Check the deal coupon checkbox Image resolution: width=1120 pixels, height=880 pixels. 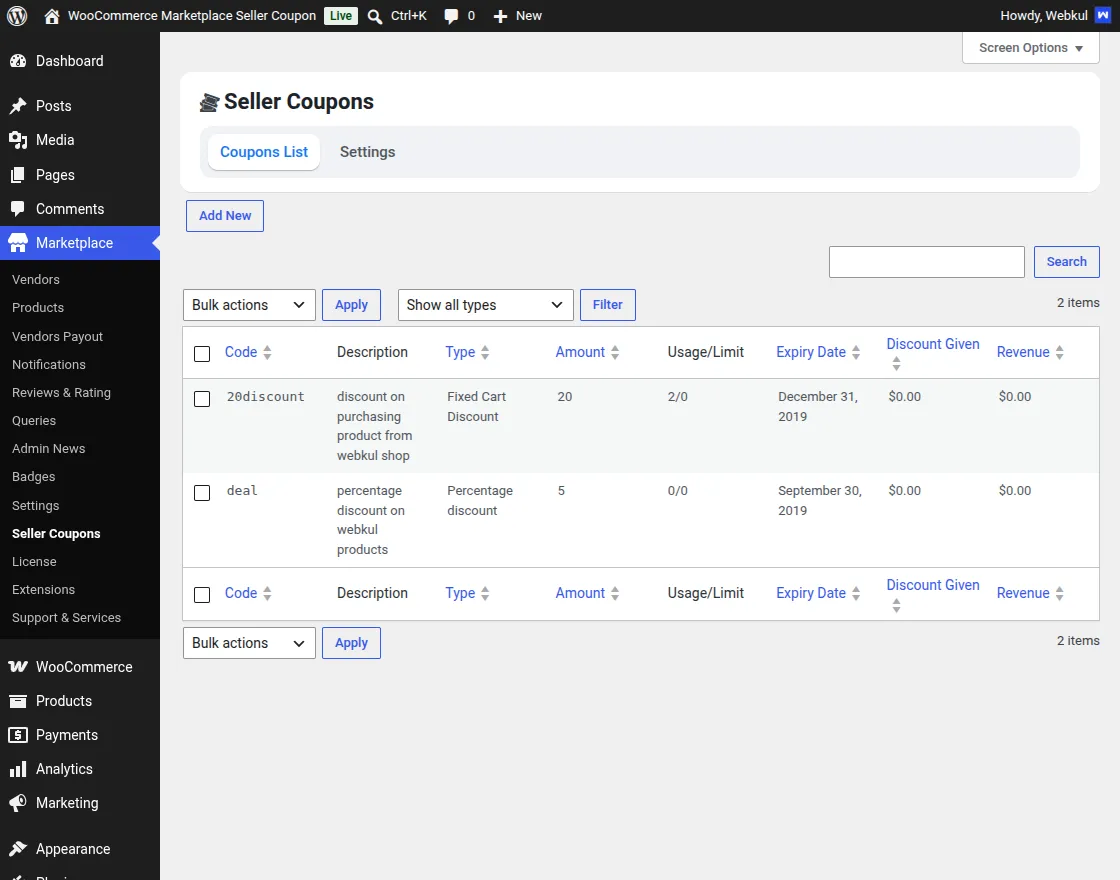(202, 493)
